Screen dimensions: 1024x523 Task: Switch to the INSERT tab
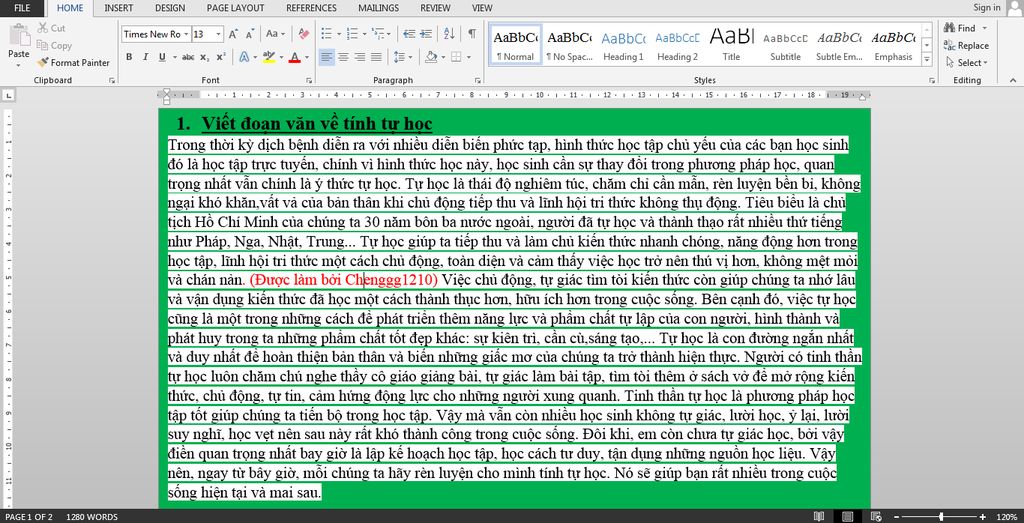120,8
